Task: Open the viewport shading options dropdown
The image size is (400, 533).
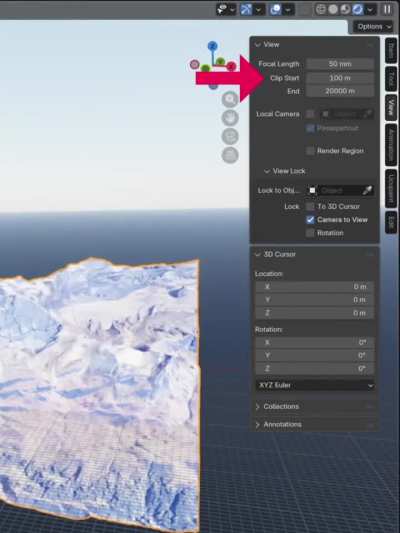Action: coord(370,10)
